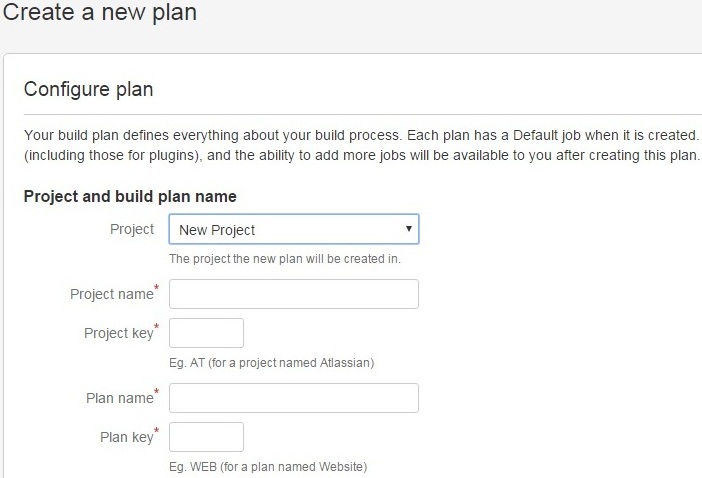Click the arrow on the Project select box
The width and height of the screenshot is (702, 478).
tap(408, 229)
